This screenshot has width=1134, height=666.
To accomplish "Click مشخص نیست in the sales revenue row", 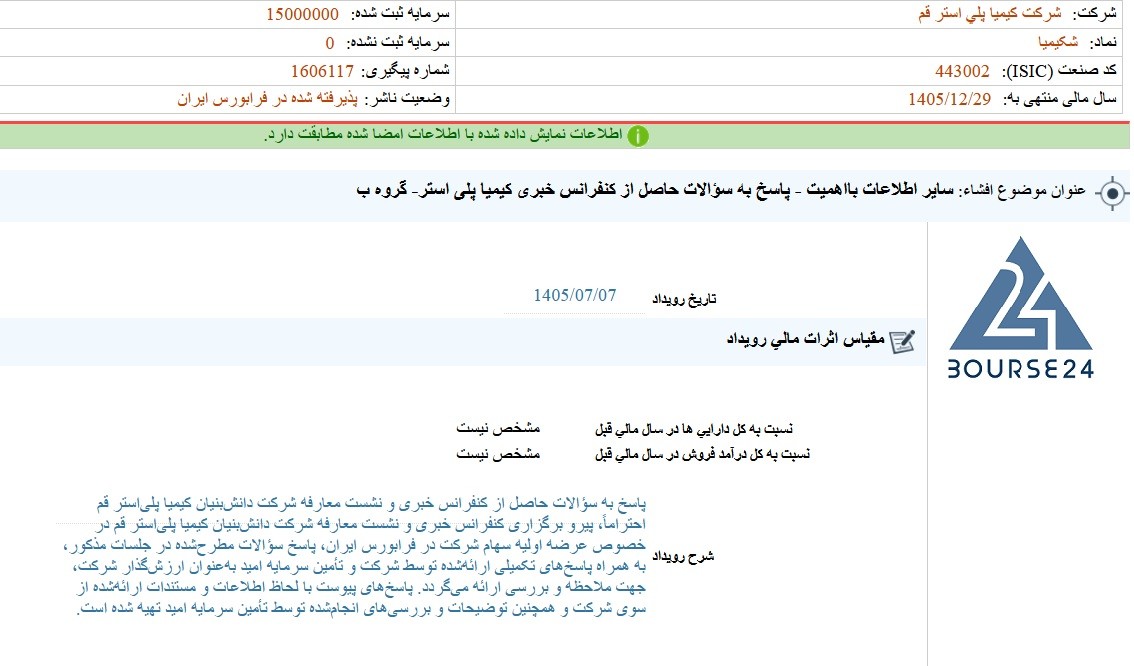I will [498, 453].
